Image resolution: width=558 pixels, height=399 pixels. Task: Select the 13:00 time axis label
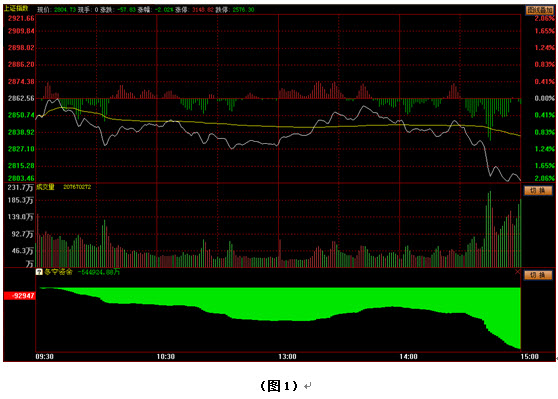287,357
